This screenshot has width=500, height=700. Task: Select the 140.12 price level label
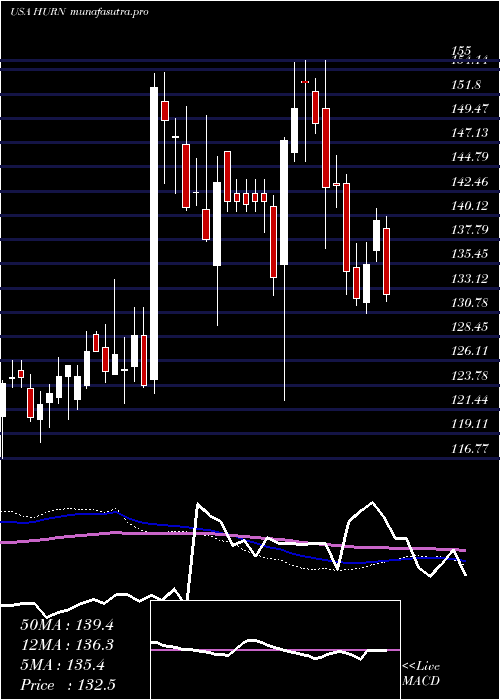coord(470,206)
